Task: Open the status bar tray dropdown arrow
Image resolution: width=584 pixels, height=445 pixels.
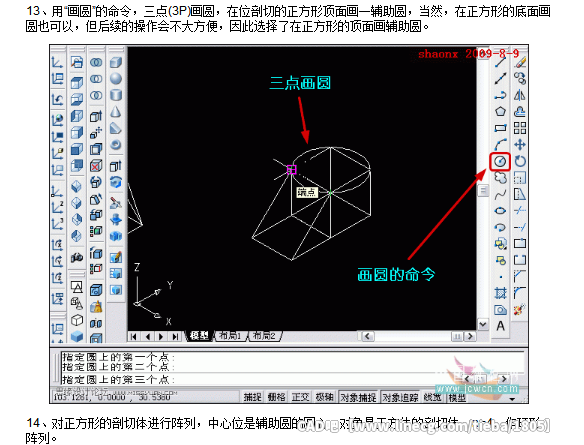Action: click(512, 399)
